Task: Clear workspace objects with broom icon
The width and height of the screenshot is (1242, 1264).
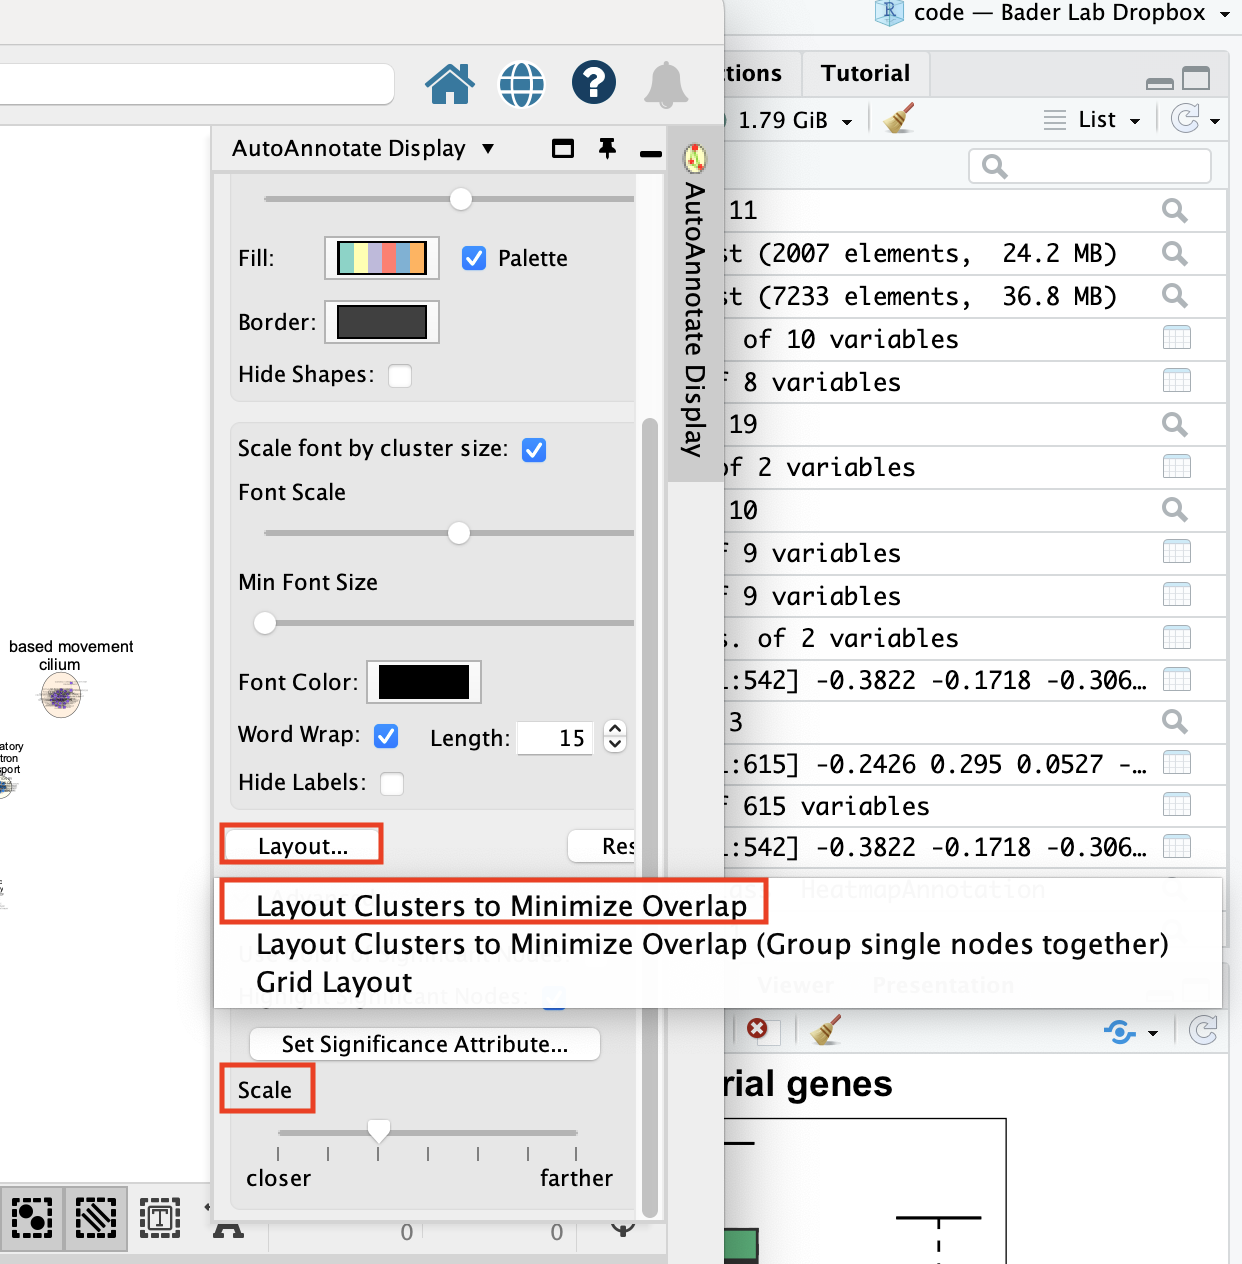Action: pos(899,119)
